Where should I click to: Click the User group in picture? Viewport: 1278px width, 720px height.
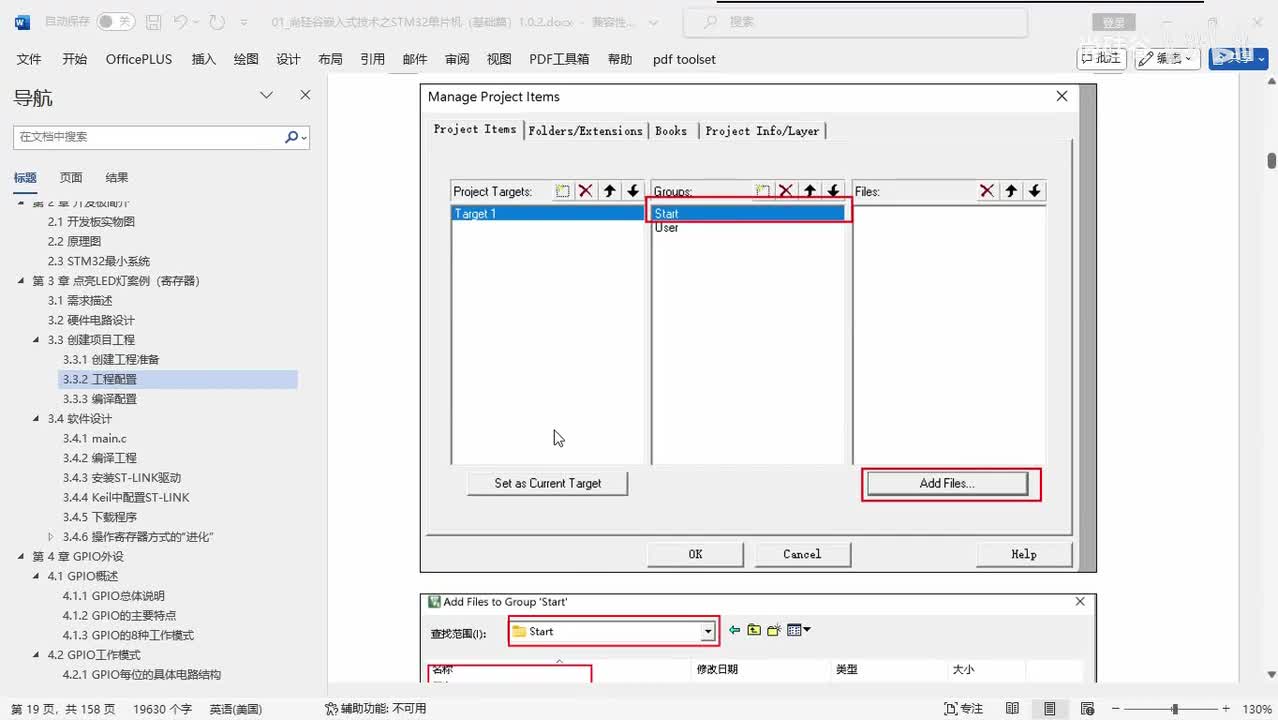[667, 228]
